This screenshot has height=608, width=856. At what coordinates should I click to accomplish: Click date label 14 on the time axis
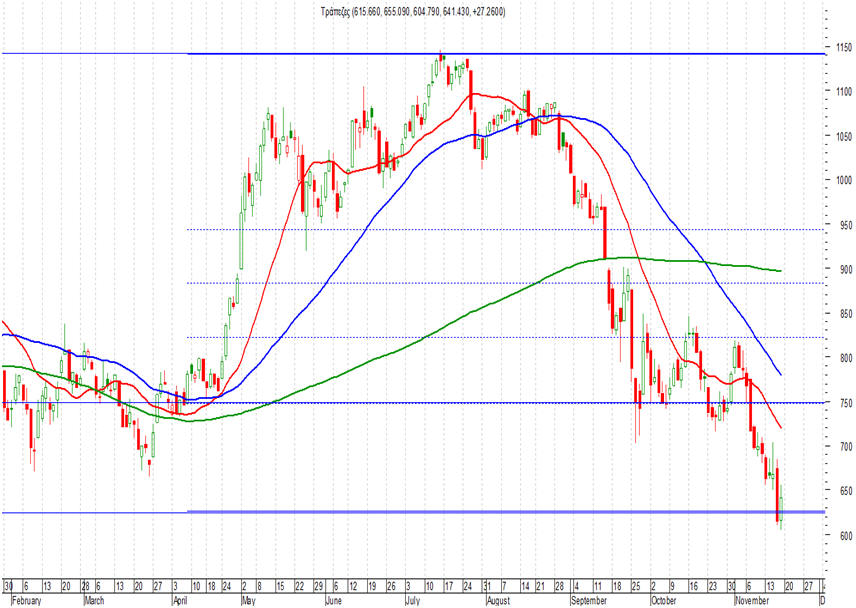point(525,587)
